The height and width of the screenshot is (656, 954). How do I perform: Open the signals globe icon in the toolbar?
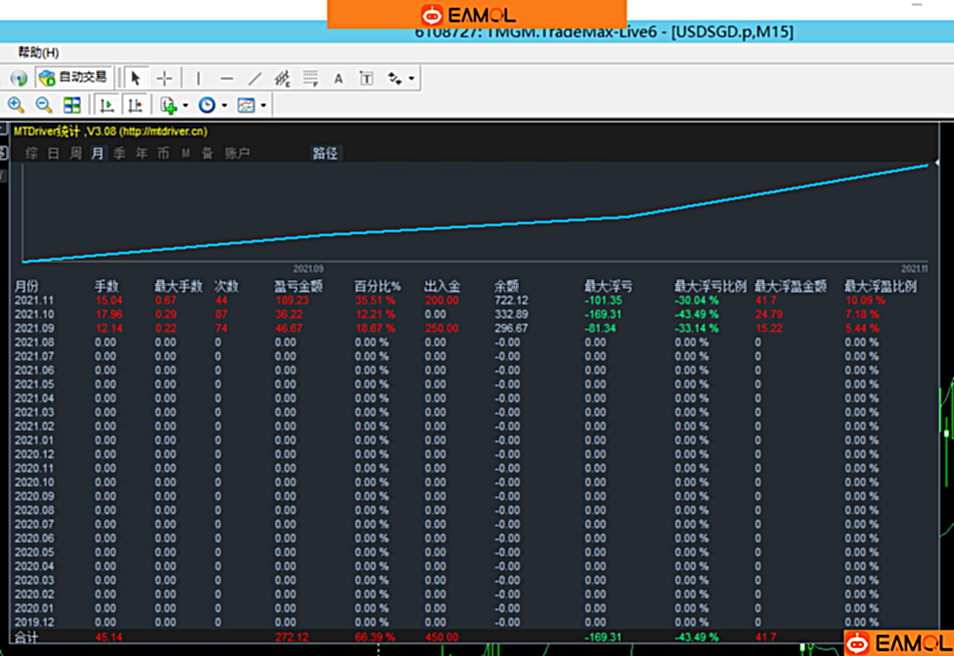tap(19, 78)
